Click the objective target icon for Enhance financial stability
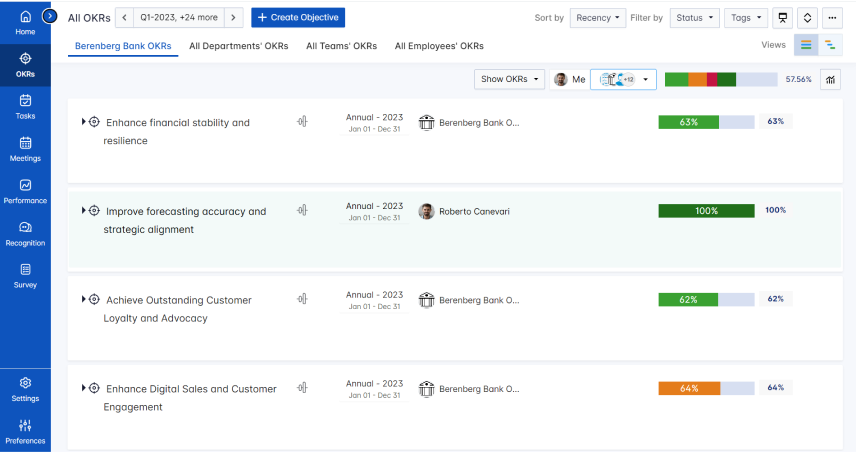The width and height of the screenshot is (856, 452). click(94, 122)
